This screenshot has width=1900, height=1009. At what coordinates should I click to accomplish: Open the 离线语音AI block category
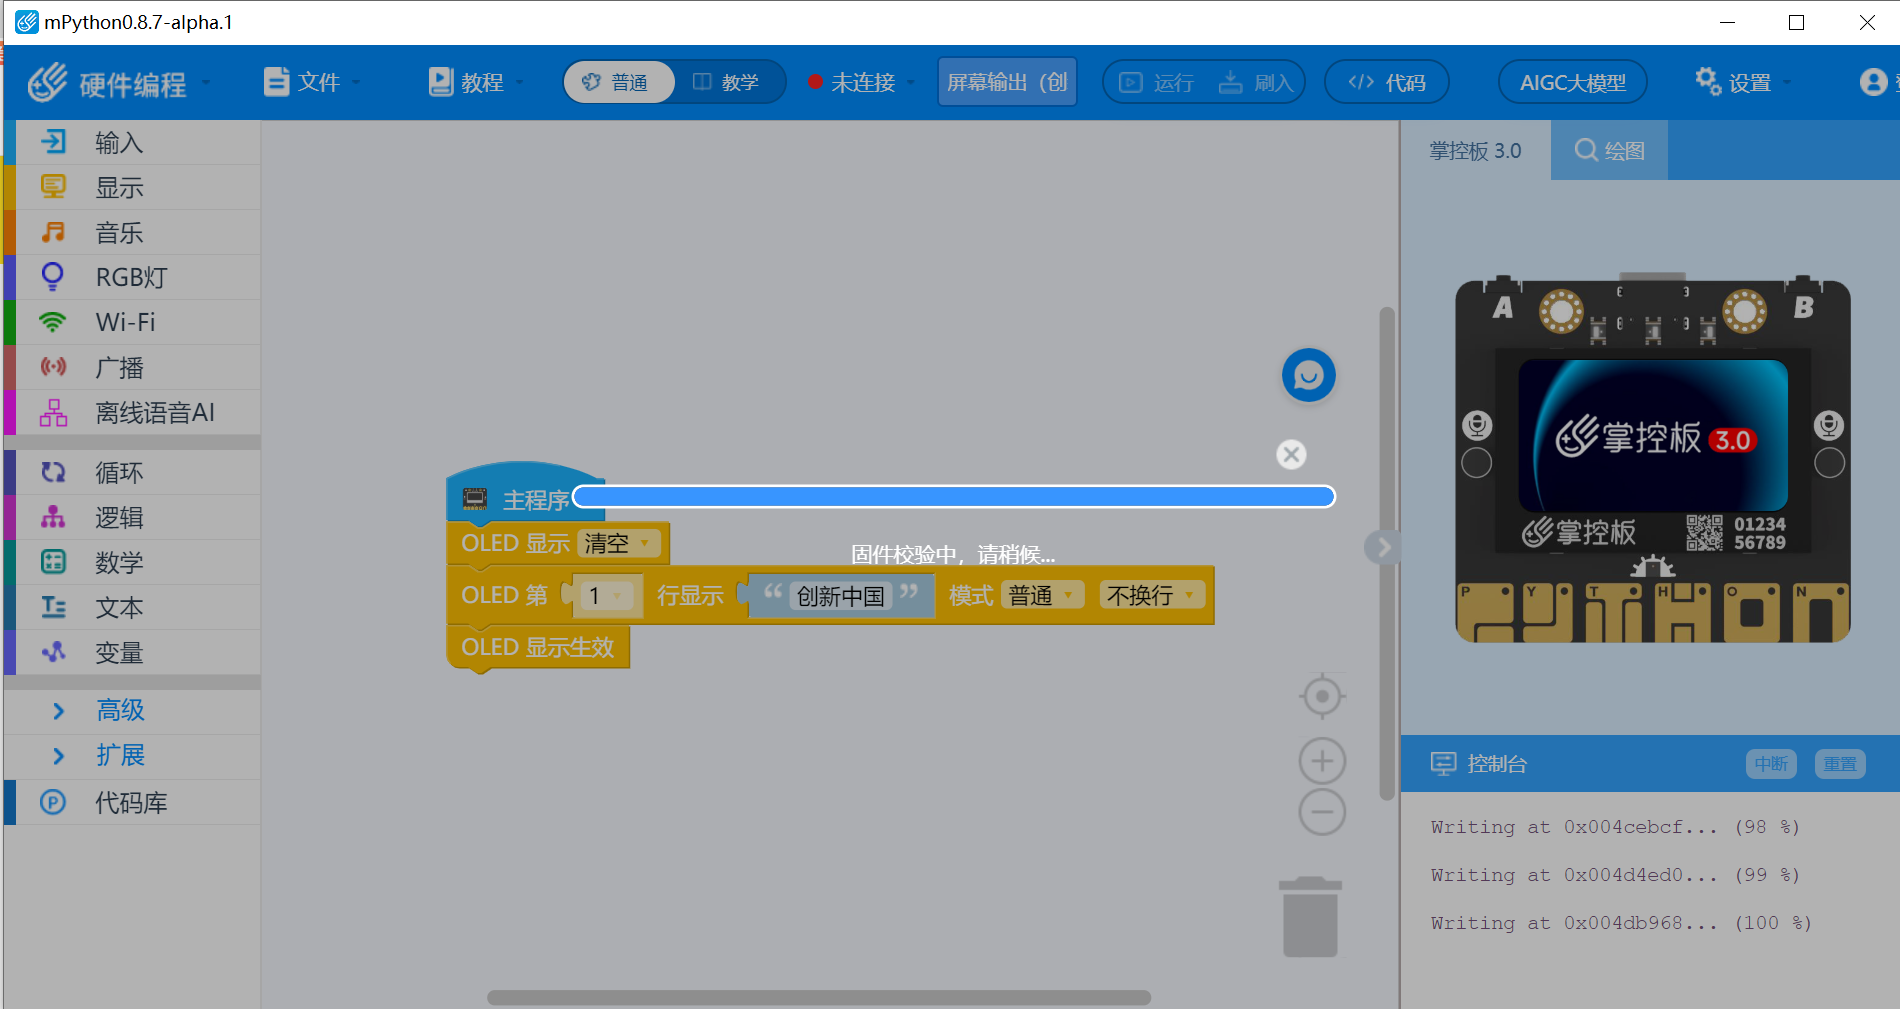[132, 412]
